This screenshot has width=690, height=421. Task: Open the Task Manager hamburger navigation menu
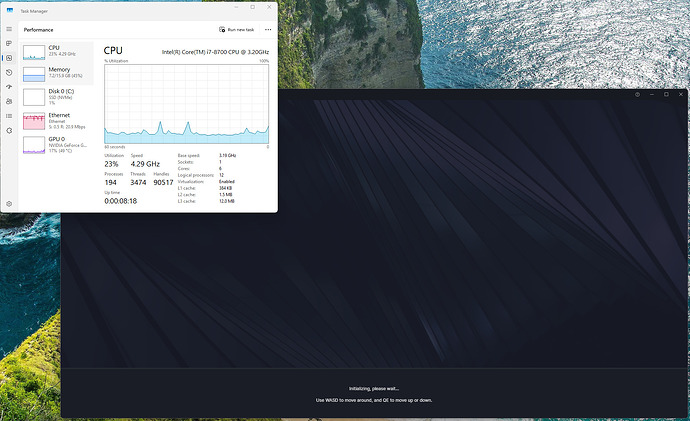pos(9,30)
